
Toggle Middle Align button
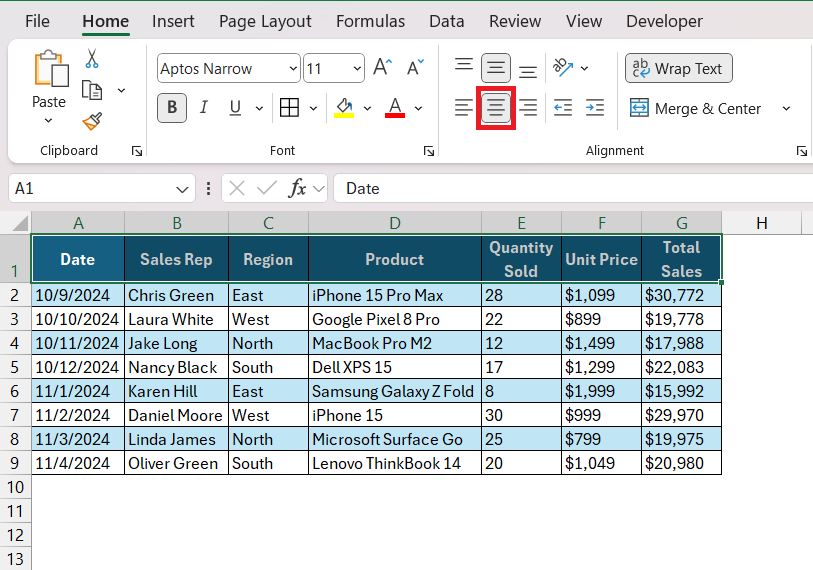point(496,67)
